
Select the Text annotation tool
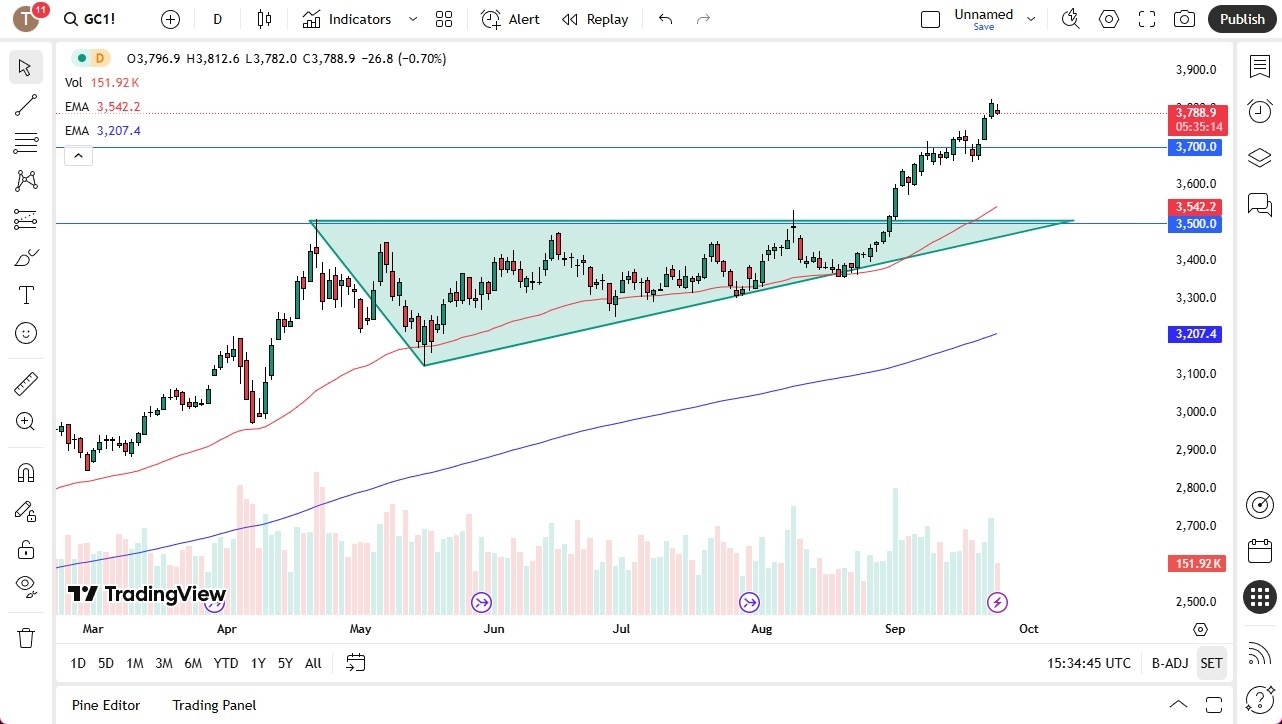click(x=25, y=294)
